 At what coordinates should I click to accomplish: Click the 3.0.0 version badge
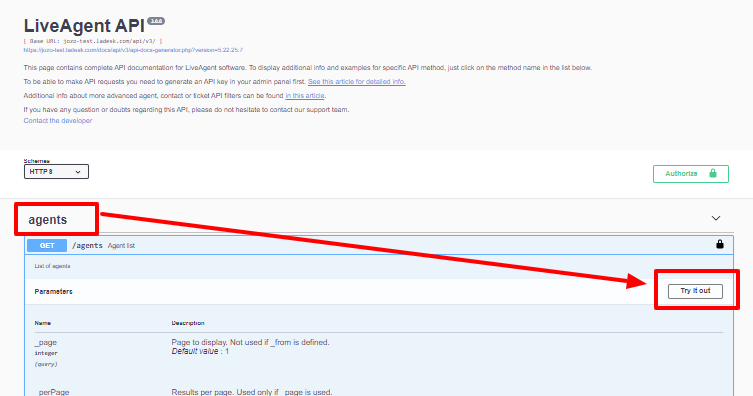coord(156,21)
